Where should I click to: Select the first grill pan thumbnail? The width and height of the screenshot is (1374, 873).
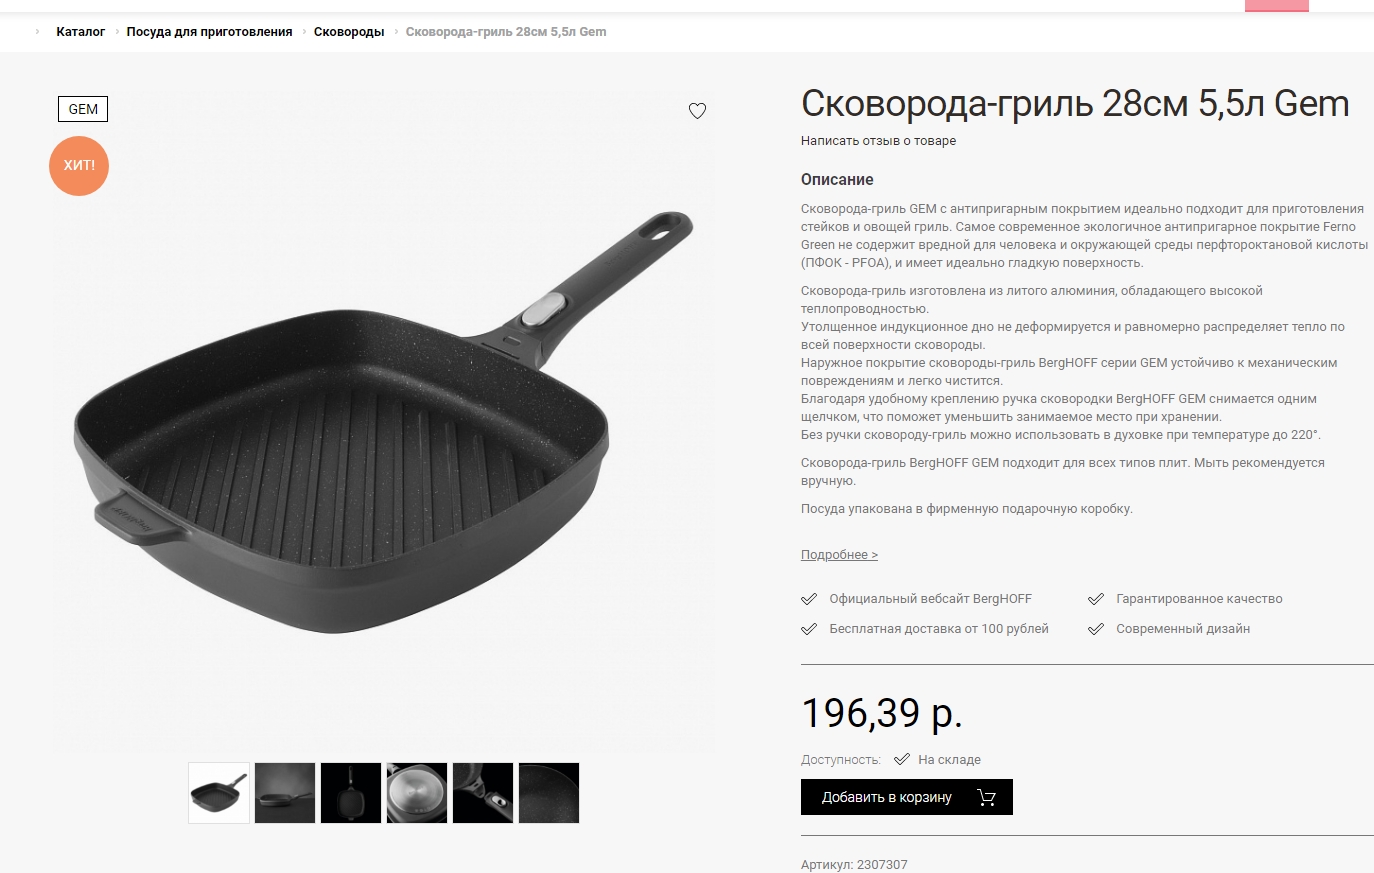(x=219, y=793)
